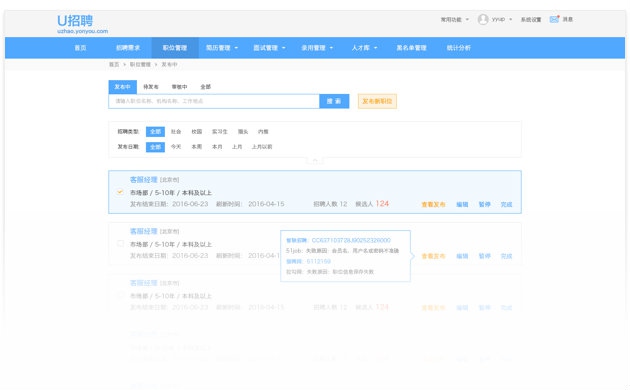The height and width of the screenshot is (390, 630).
Task: Expand the 人才库 menu
Action: click(364, 48)
